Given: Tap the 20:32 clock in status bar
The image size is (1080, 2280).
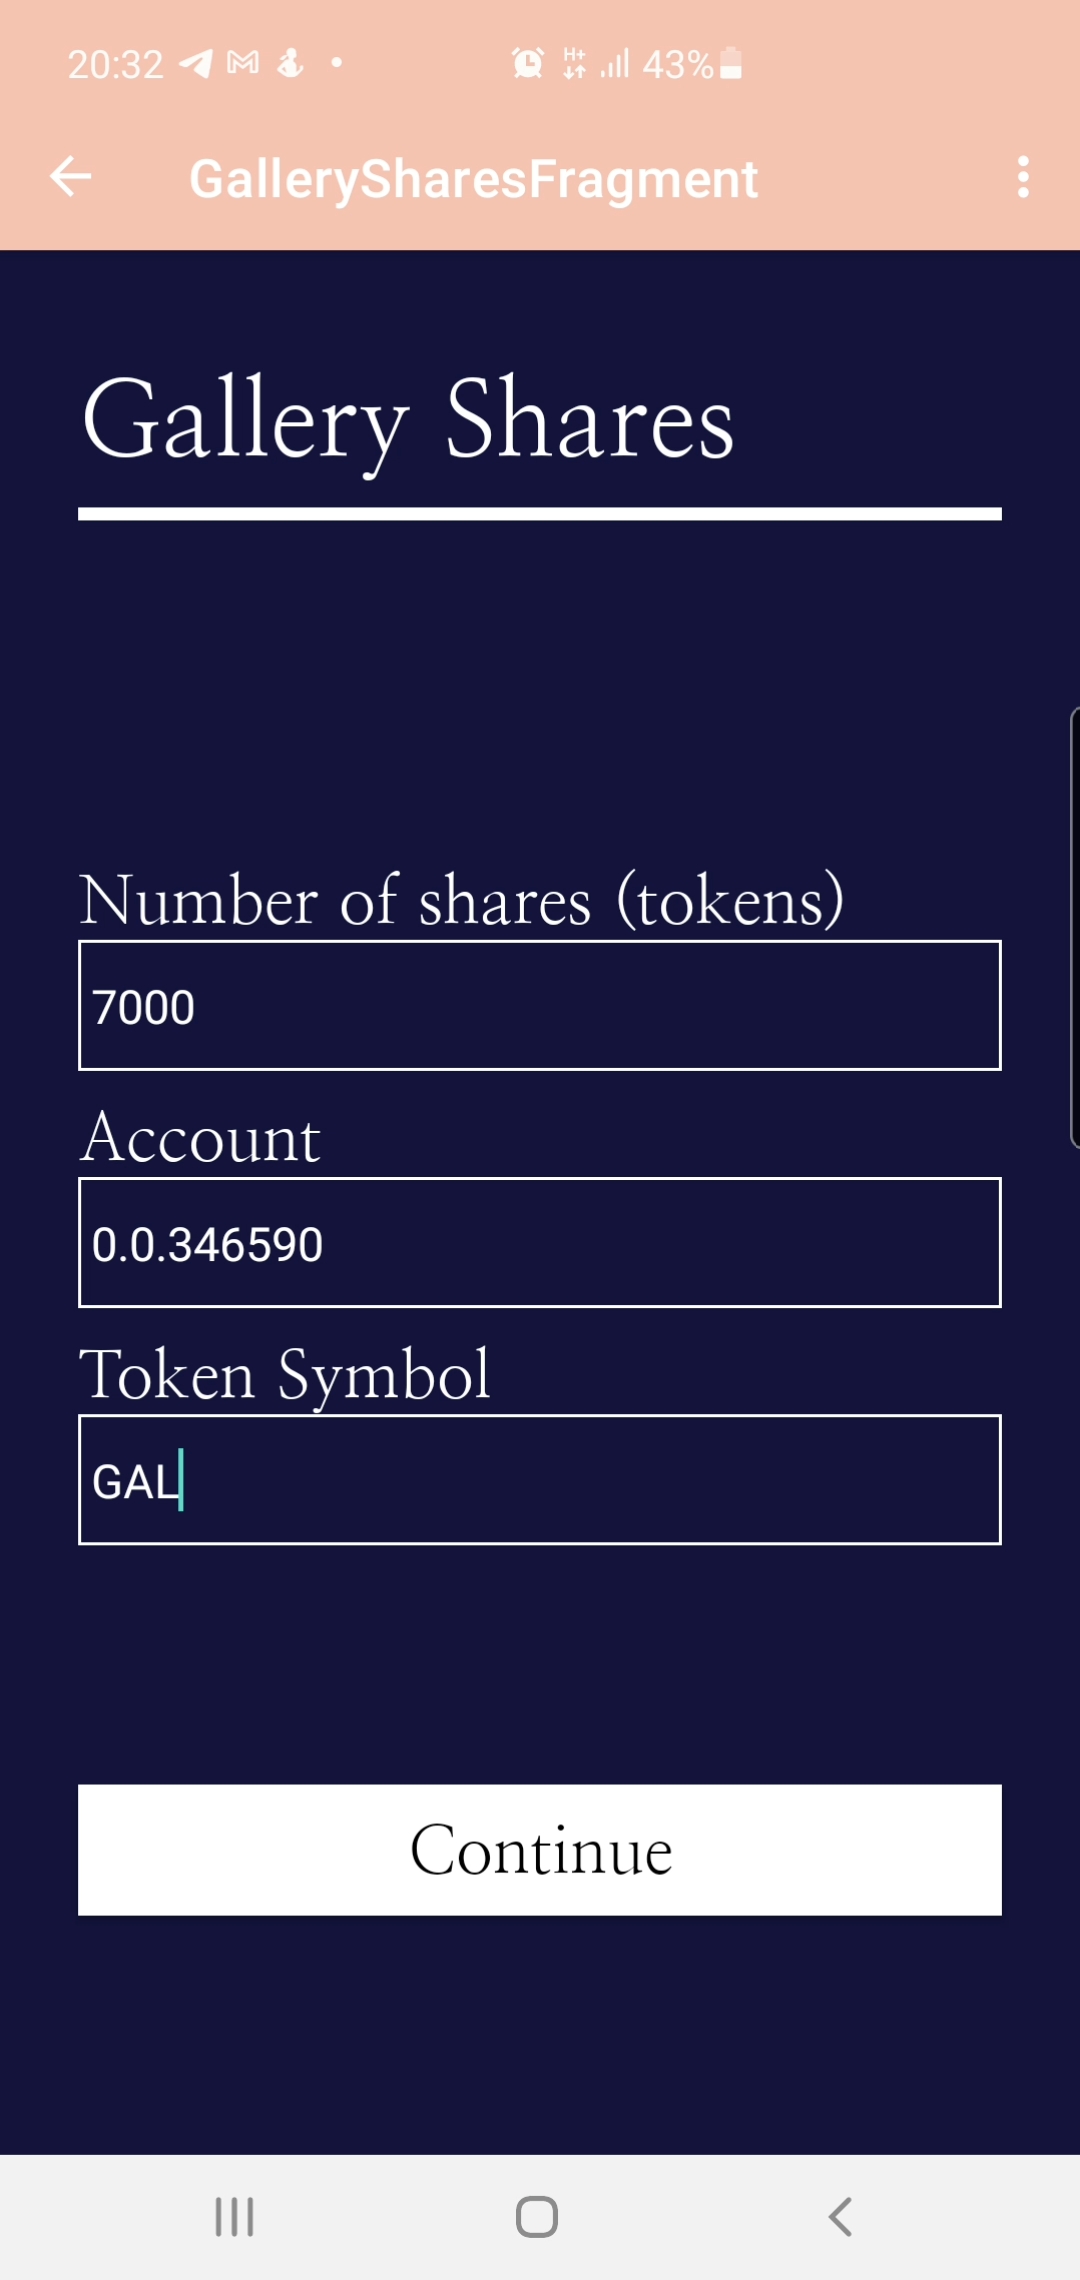Looking at the screenshot, I should 115,65.
